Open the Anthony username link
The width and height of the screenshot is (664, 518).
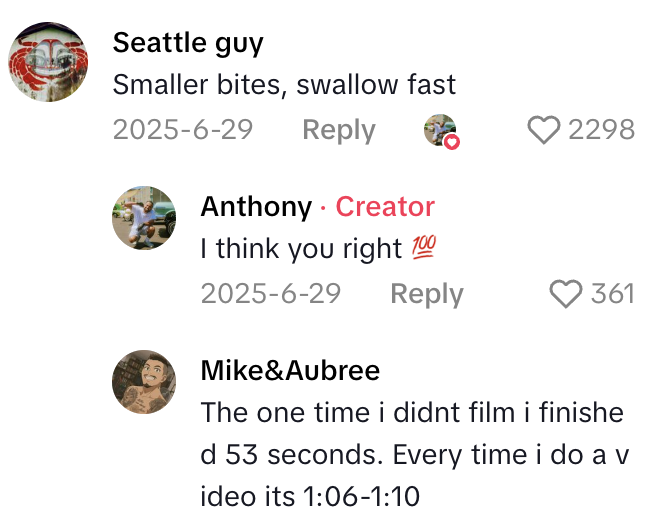pyautogui.click(x=256, y=207)
